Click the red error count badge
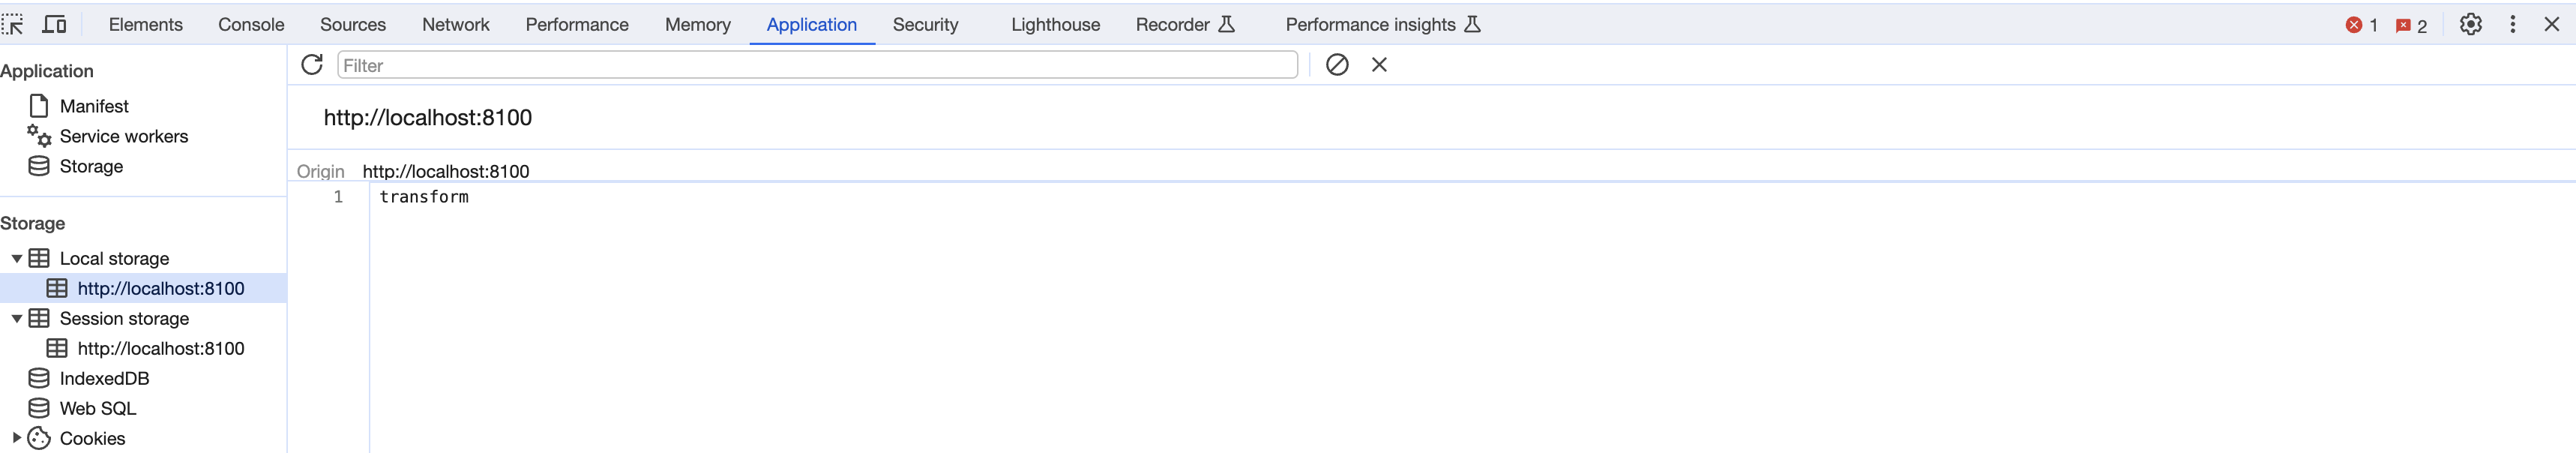The width and height of the screenshot is (2576, 453). tap(2361, 25)
